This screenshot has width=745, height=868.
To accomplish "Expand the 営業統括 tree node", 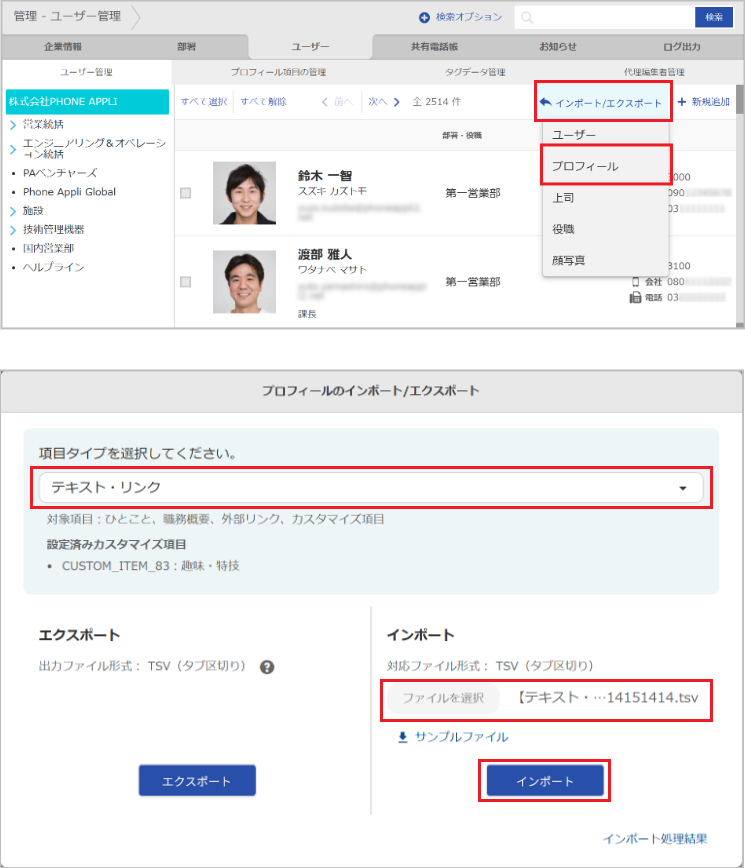I will 13,125.
